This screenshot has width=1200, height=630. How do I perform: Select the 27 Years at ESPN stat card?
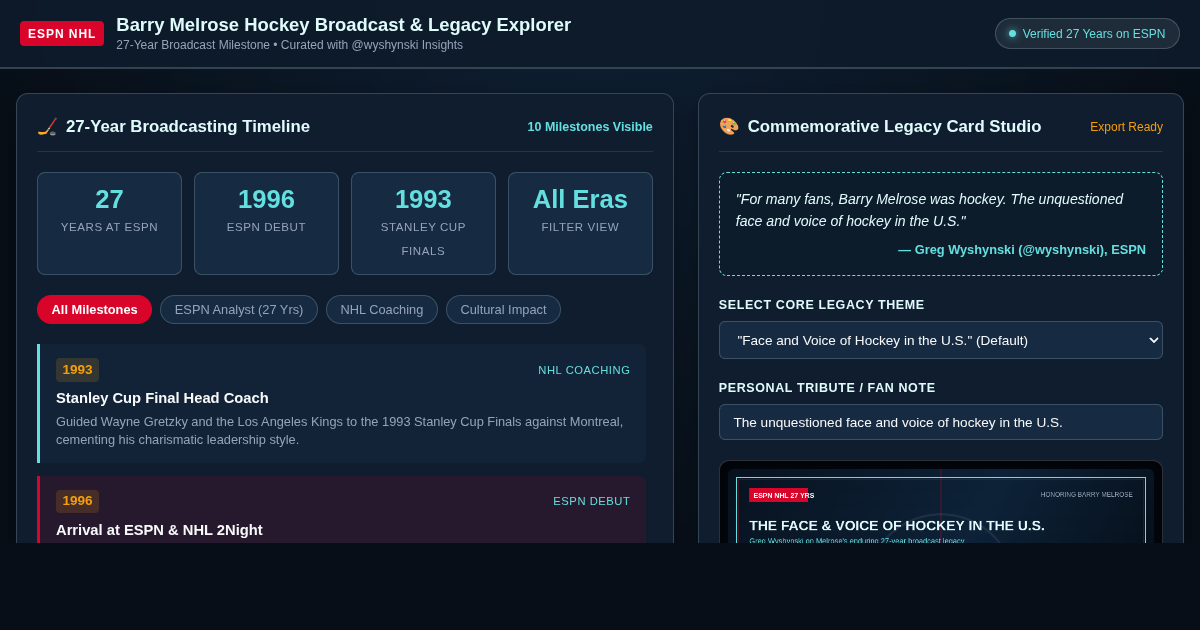tap(109, 223)
